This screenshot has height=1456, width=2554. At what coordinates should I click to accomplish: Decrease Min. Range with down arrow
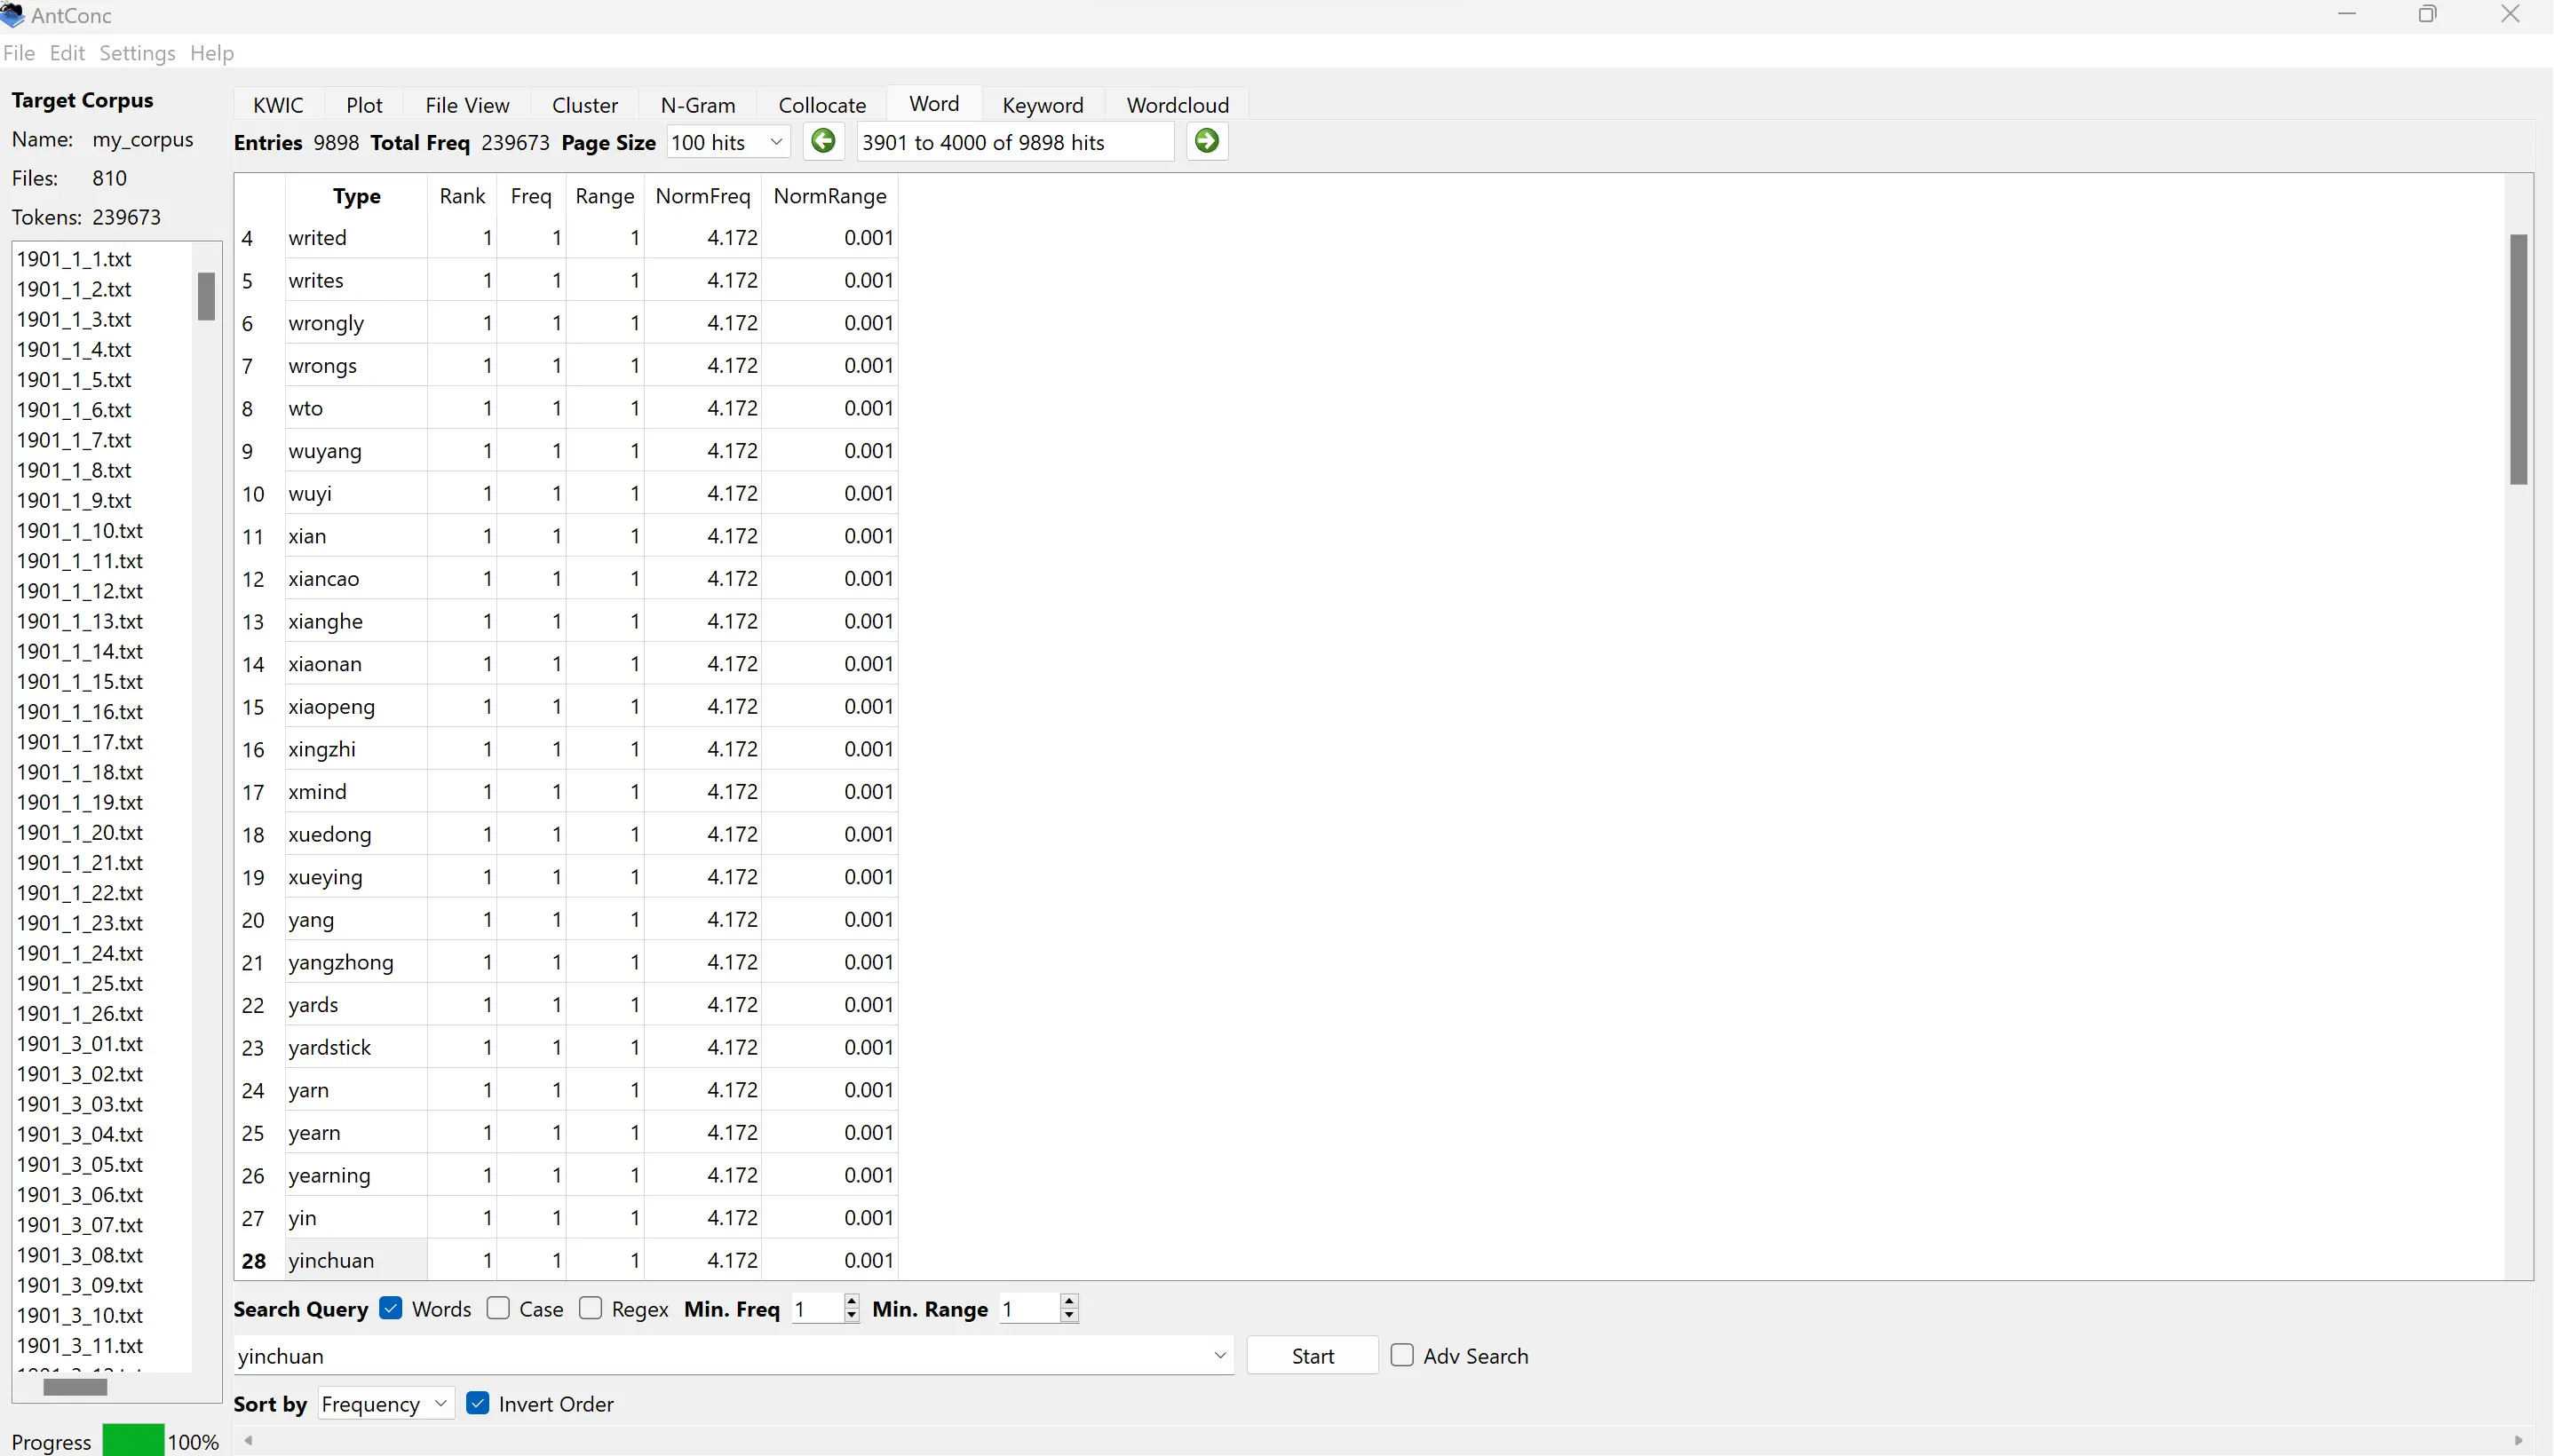click(x=1069, y=1316)
